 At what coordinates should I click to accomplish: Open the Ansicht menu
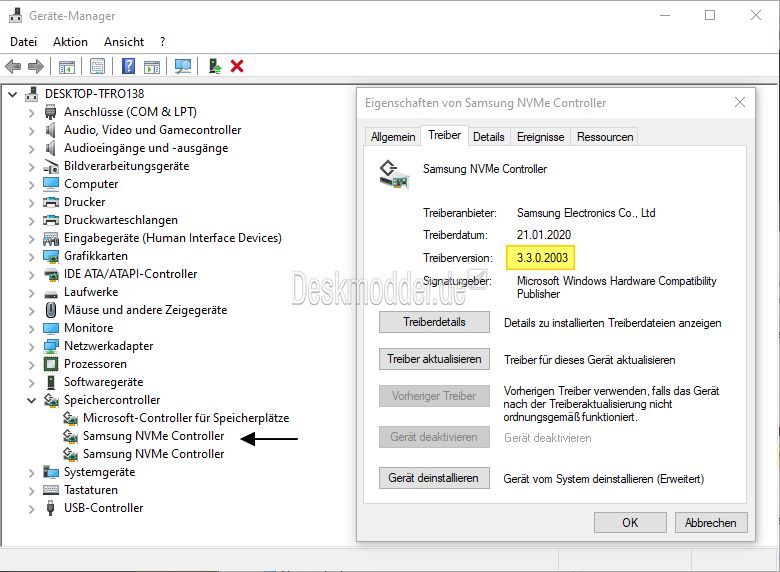[x=124, y=42]
